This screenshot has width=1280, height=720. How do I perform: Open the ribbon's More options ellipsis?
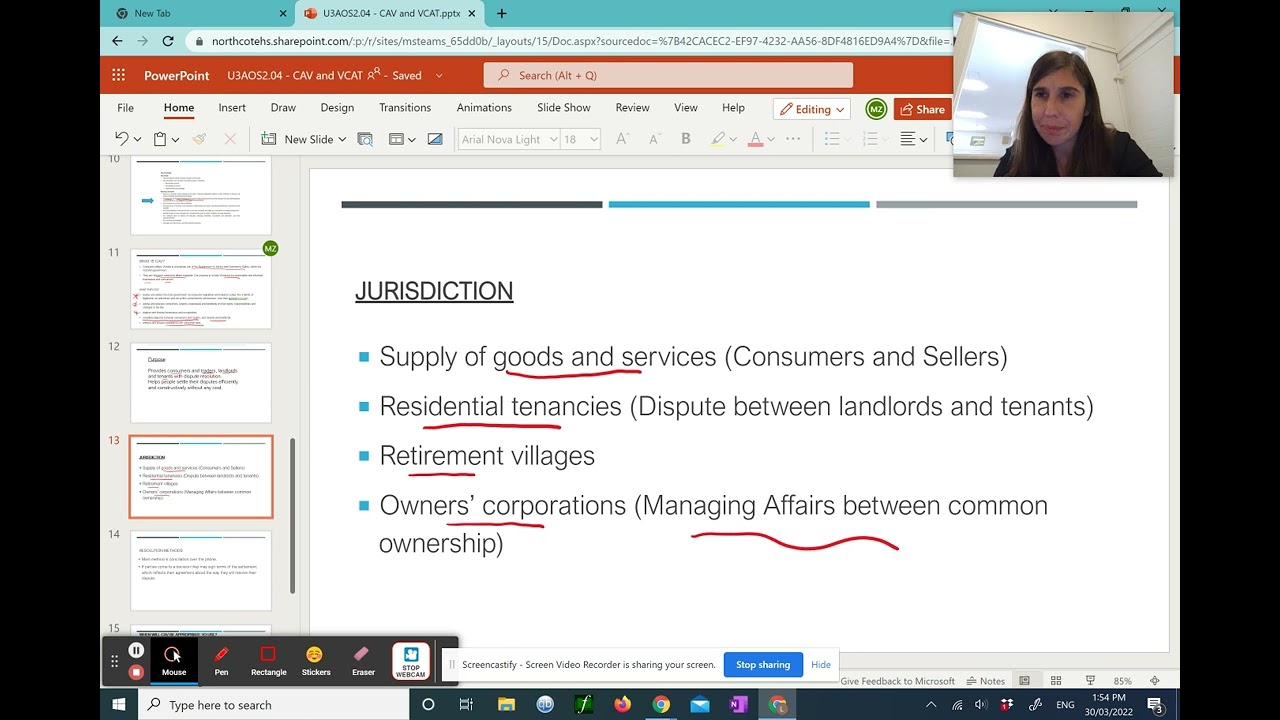click(x=793, y=139)
